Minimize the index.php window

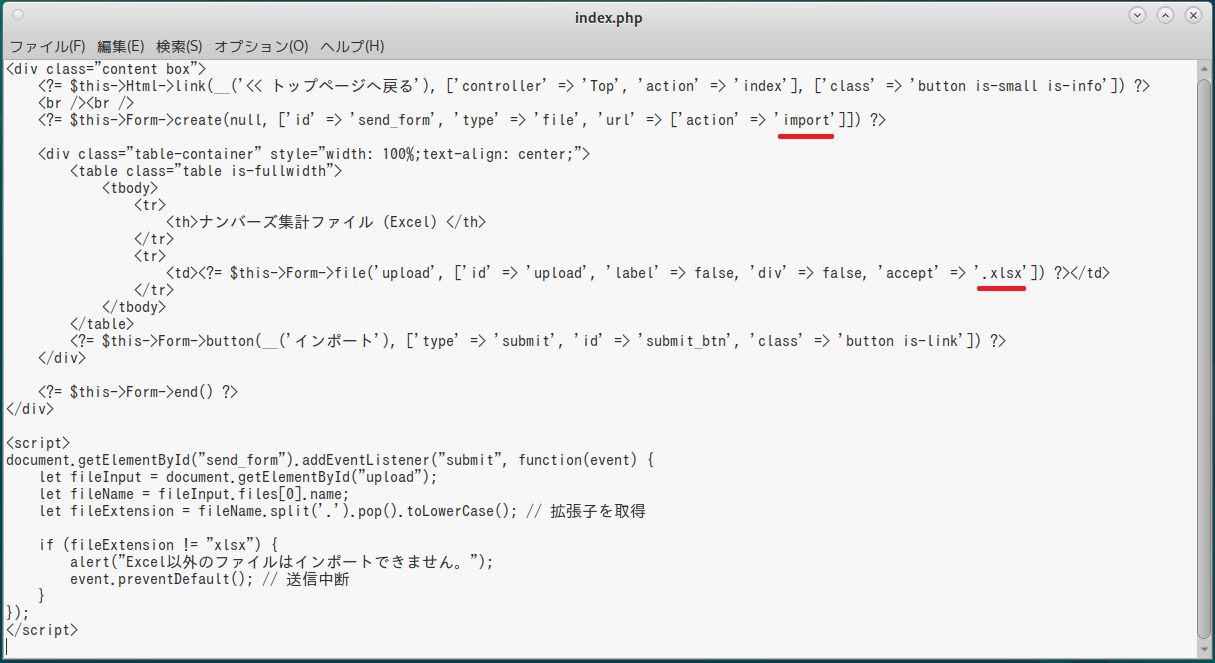[x=1137, y=16]
